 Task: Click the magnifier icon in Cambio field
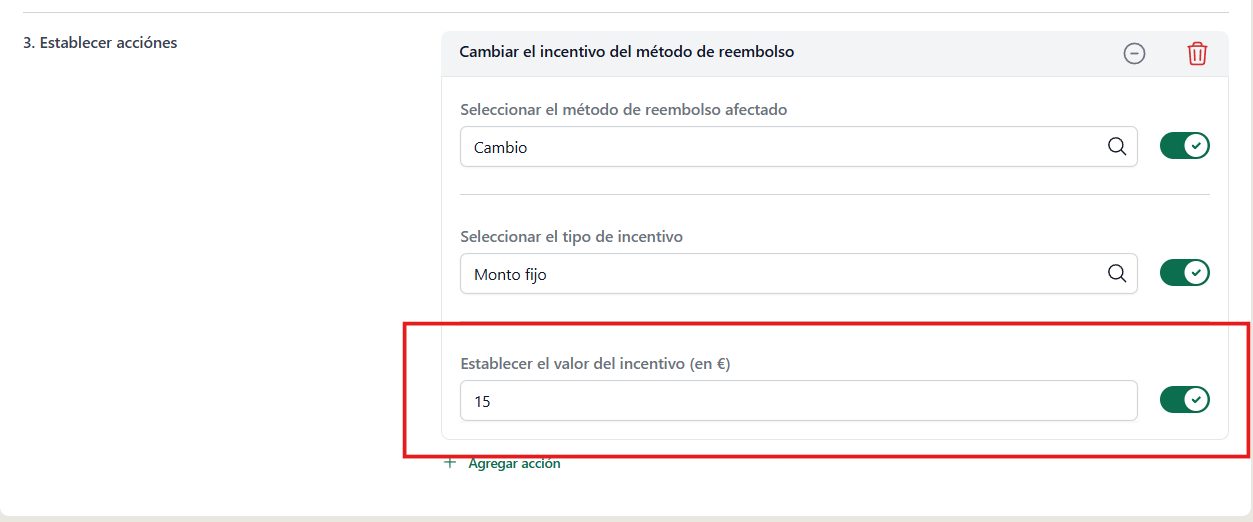1117,146
